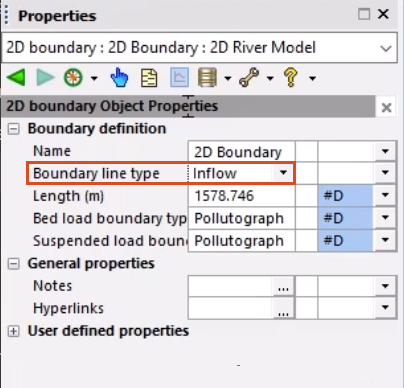Select the Hyperlinks property label

(68, 308)
